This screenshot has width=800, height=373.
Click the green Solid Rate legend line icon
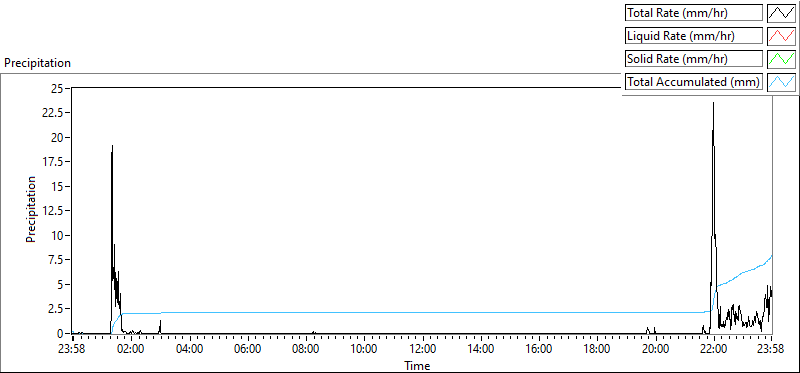(781, 59)
